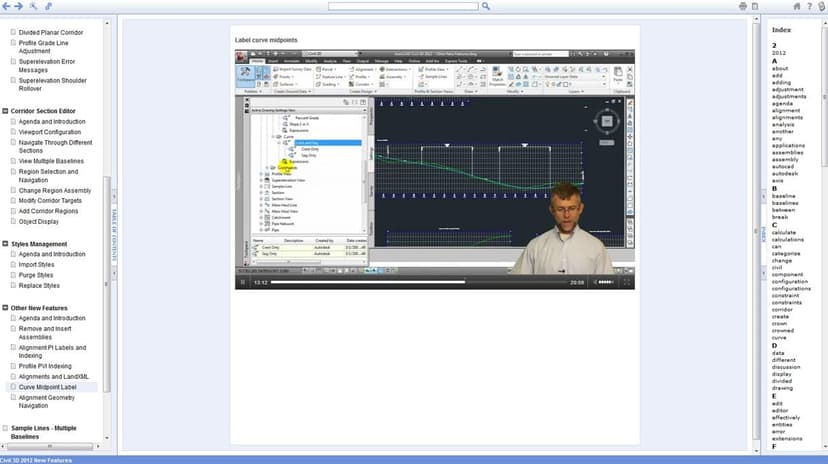Click the 'alignment' index entry

786,111
